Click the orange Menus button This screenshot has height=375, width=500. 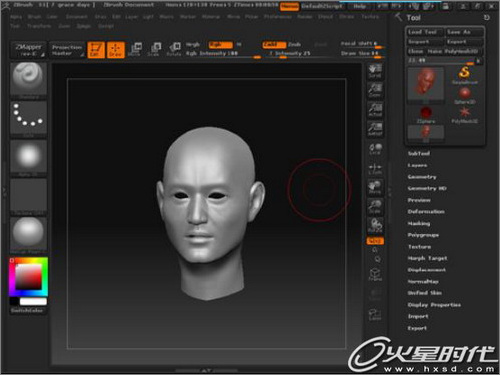point(289,6)
